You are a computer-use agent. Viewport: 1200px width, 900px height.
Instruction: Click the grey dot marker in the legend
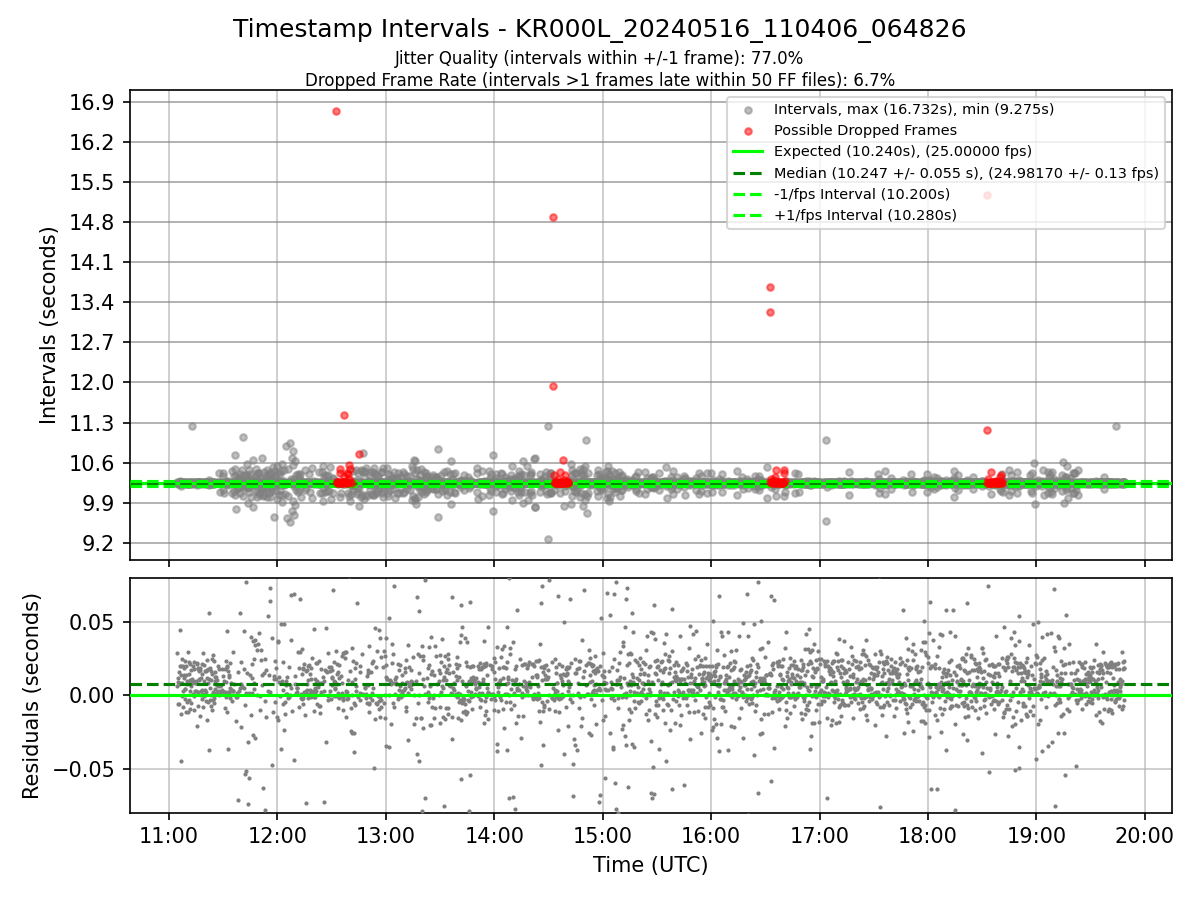tap(750, 109)
